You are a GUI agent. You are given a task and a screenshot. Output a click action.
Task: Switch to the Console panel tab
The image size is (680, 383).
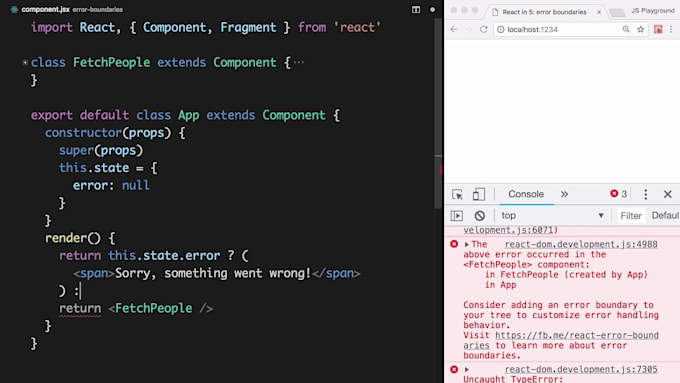[x=526, y=194]
